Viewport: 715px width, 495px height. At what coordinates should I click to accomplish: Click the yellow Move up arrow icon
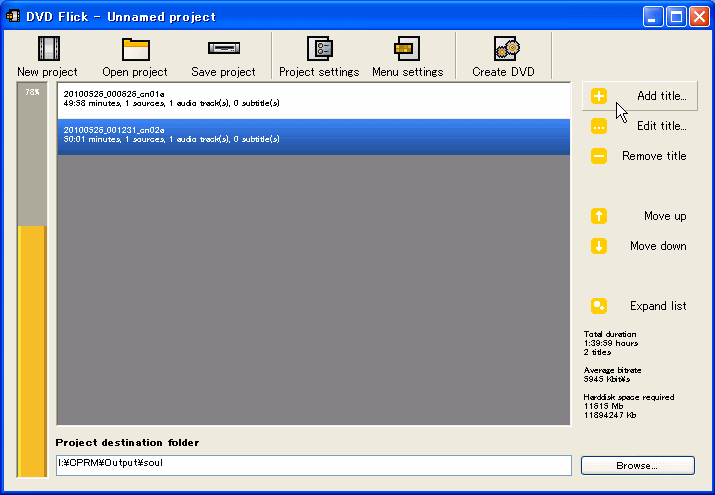coord(599,216)
